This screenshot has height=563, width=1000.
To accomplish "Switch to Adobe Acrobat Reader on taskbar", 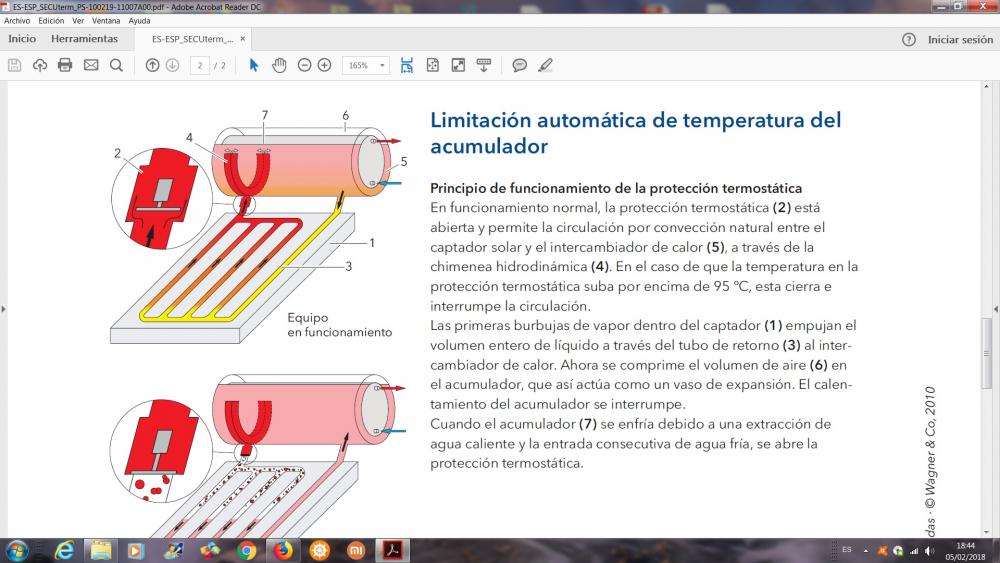I will [x=392, y=550].
